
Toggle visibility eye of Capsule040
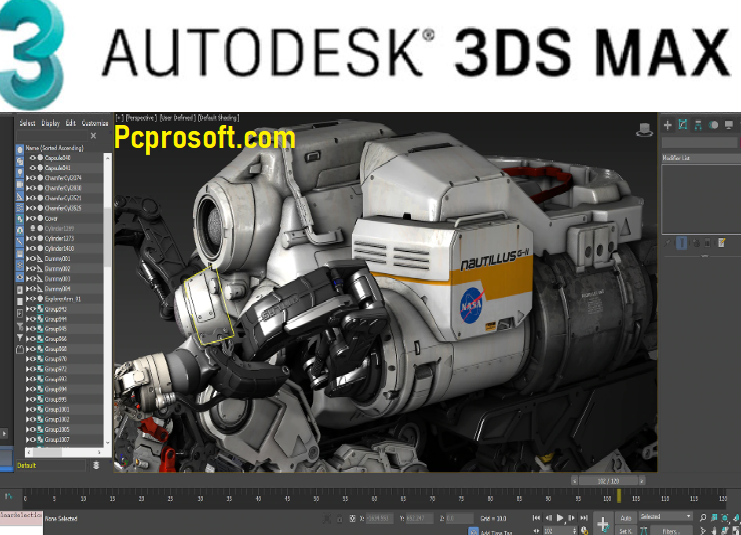tap(33, 158)
